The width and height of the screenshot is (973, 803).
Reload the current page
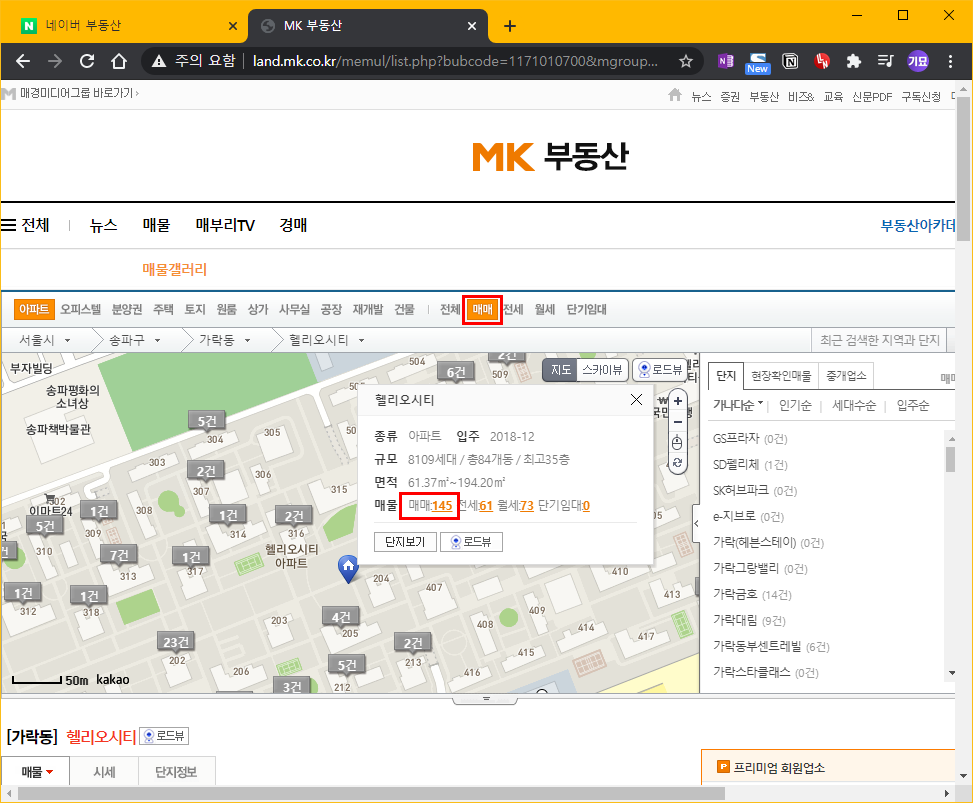(87, 61)
